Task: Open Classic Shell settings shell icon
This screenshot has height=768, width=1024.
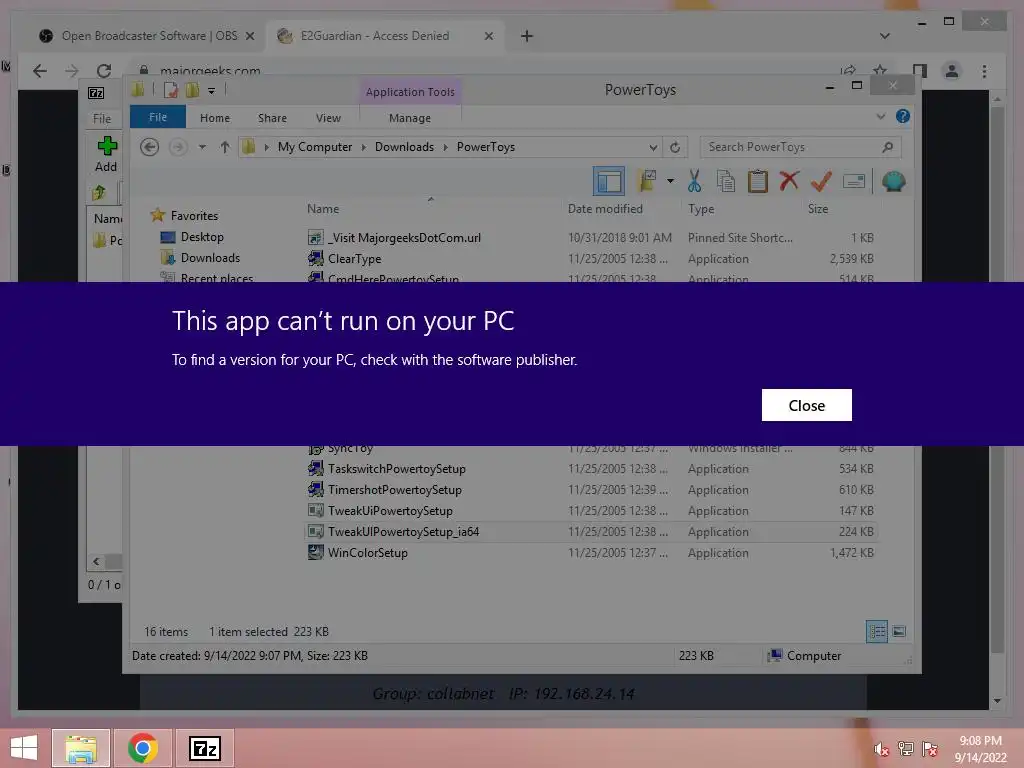Action: click(x=893, y=181)
